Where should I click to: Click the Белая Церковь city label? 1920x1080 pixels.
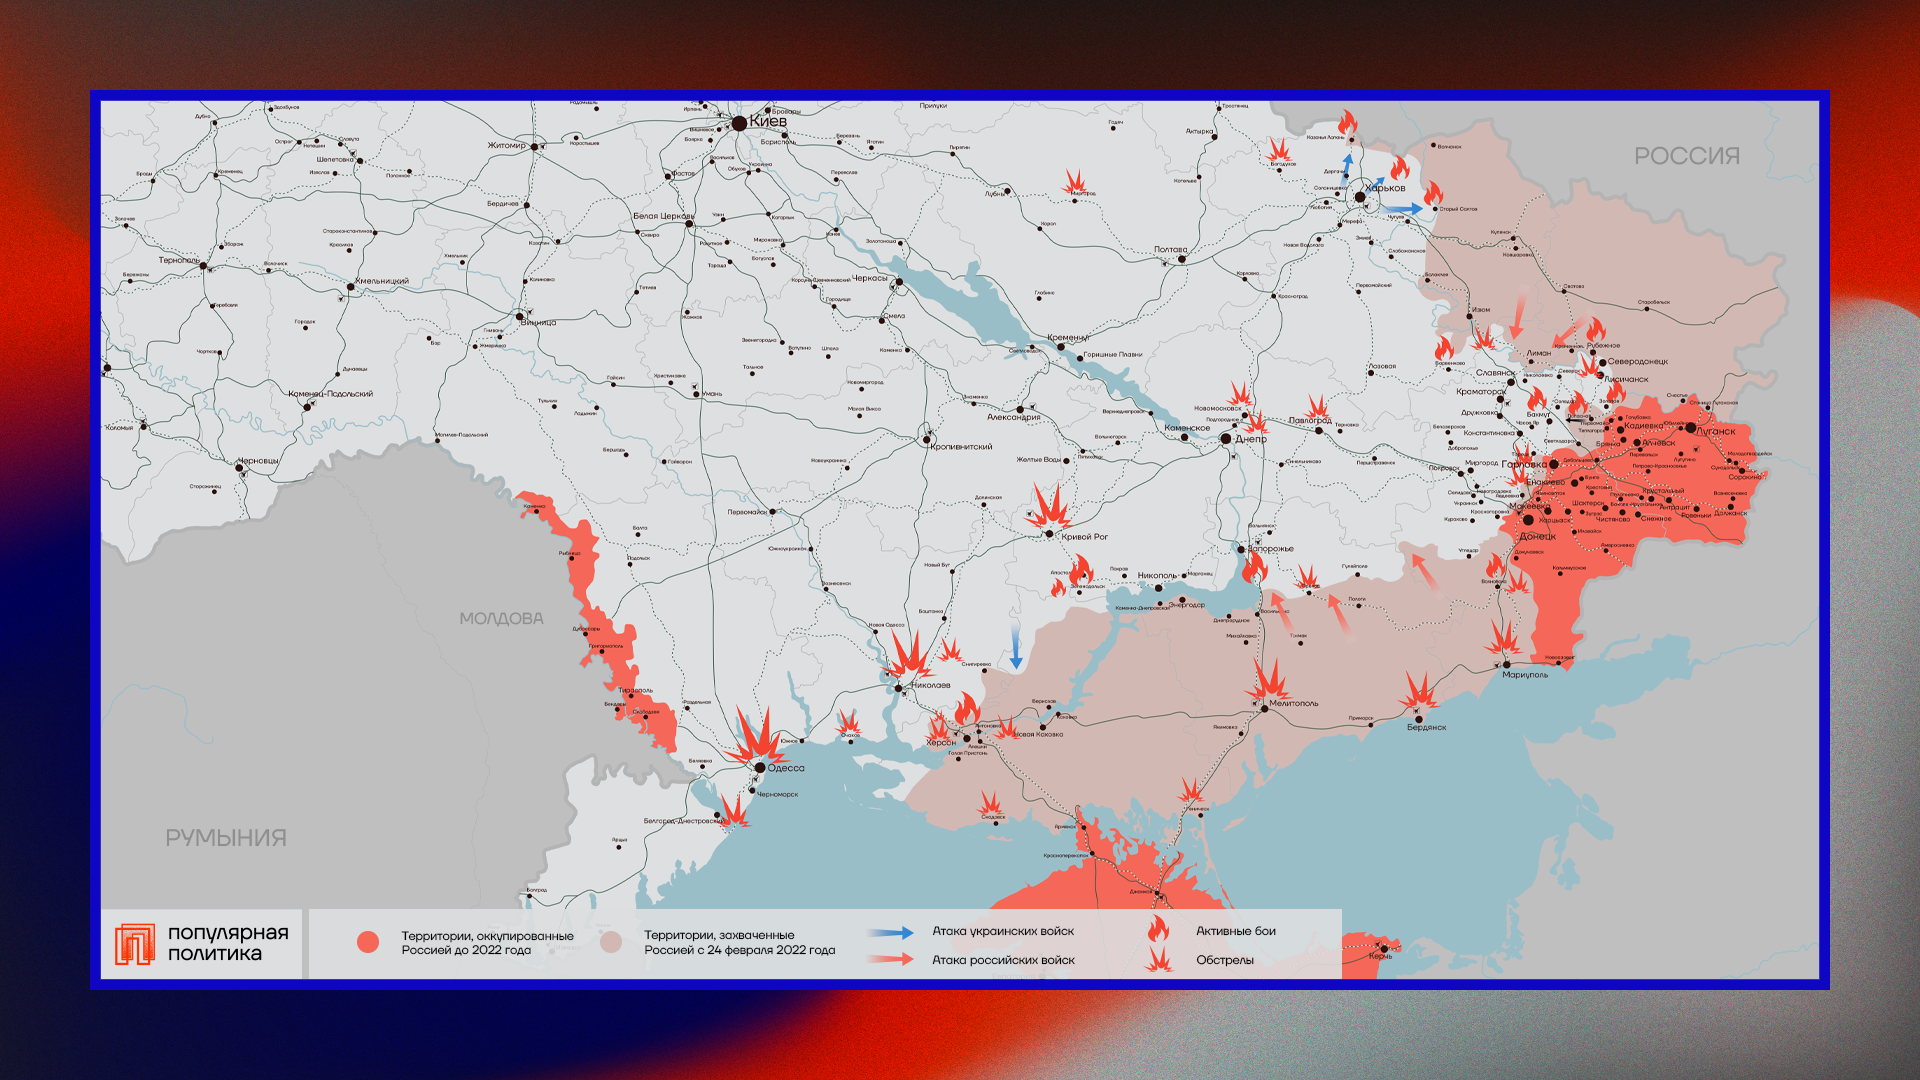tap(663, 216)
